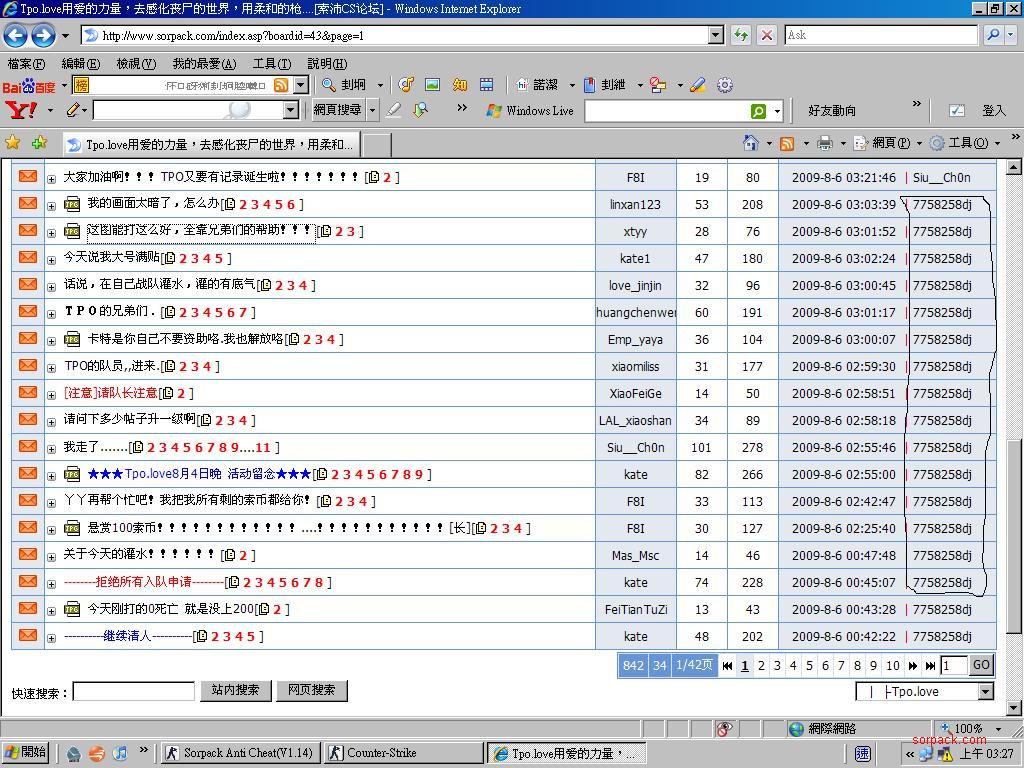Click the Refresh page icon
Image resolution: width=1024 pixels, height=768 pixels.
coord(741,35)
